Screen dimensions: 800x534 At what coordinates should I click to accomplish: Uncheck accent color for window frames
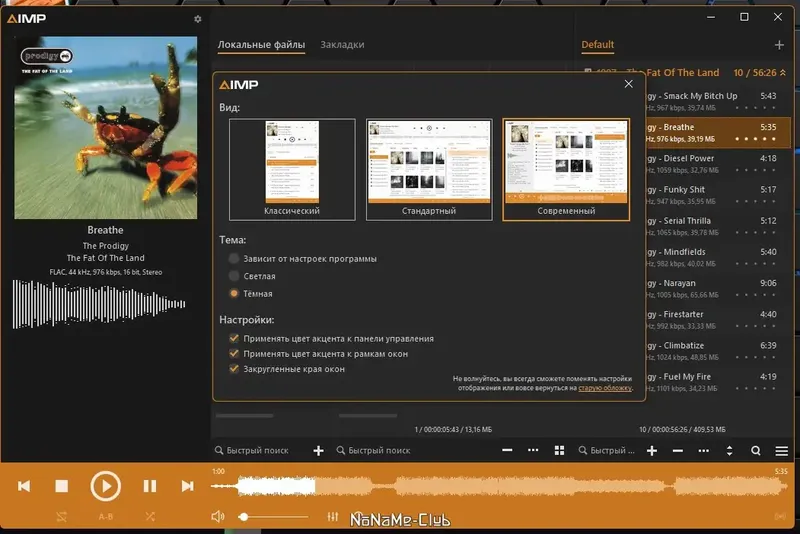coord(234,353)
